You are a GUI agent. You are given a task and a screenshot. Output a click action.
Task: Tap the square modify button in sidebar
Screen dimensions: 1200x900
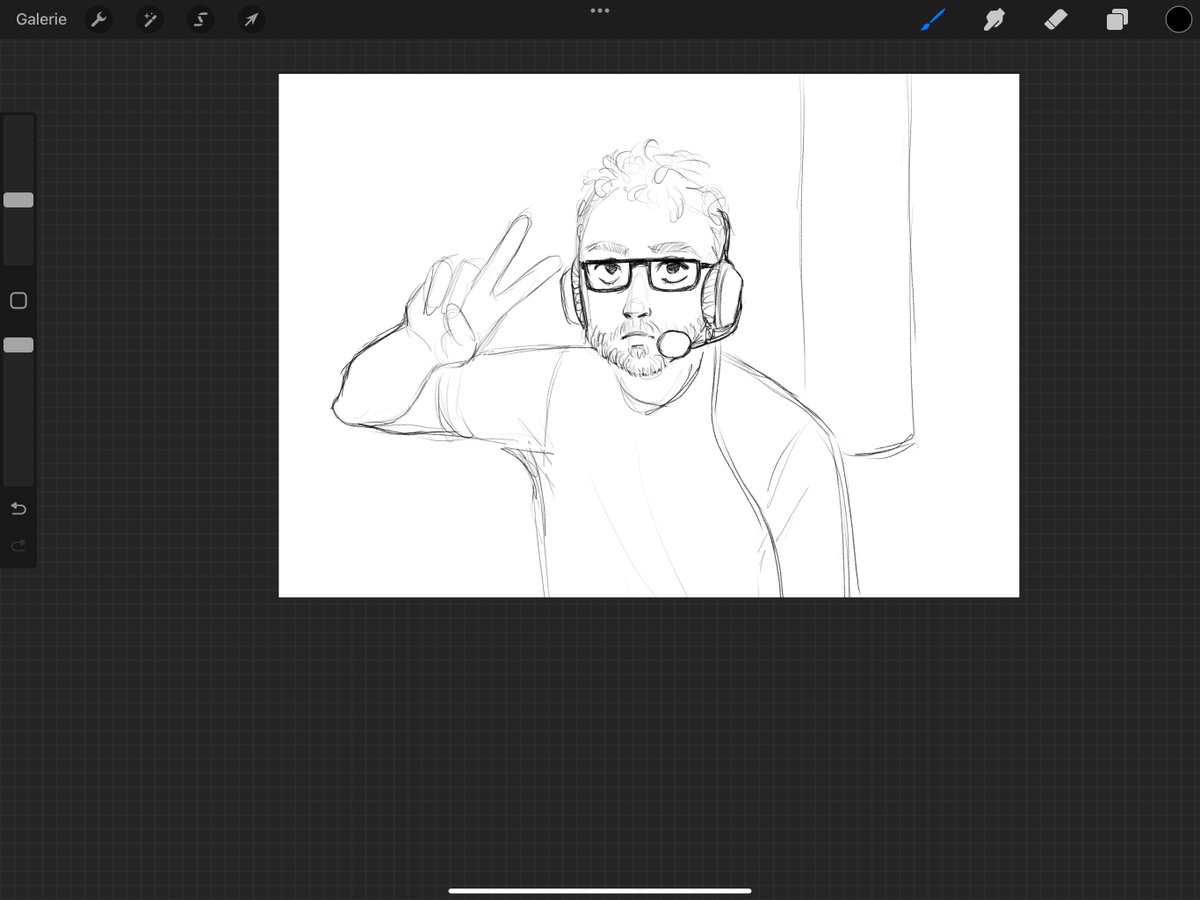click(18, 300)
